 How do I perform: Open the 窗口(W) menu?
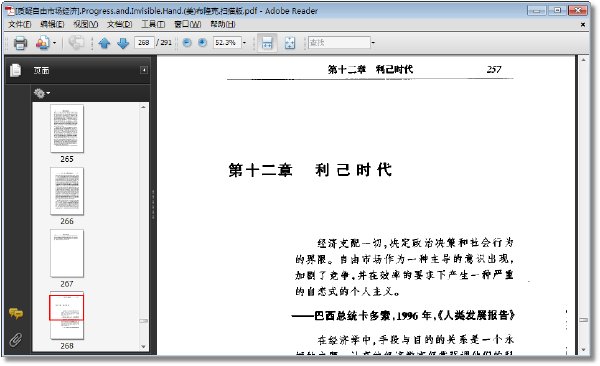coord(188,24)
